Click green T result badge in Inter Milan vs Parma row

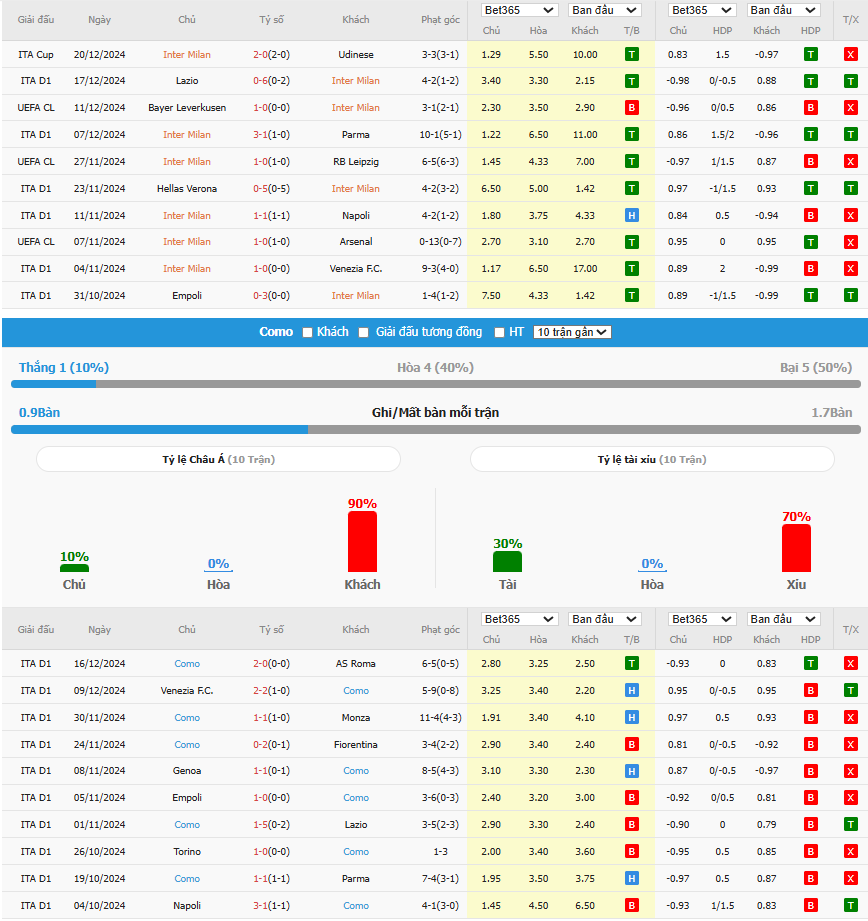[631, 135]
